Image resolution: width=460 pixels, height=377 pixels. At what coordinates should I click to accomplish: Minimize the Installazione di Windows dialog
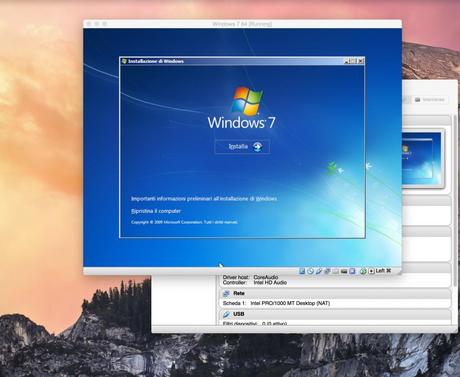(x=346, y=61)
